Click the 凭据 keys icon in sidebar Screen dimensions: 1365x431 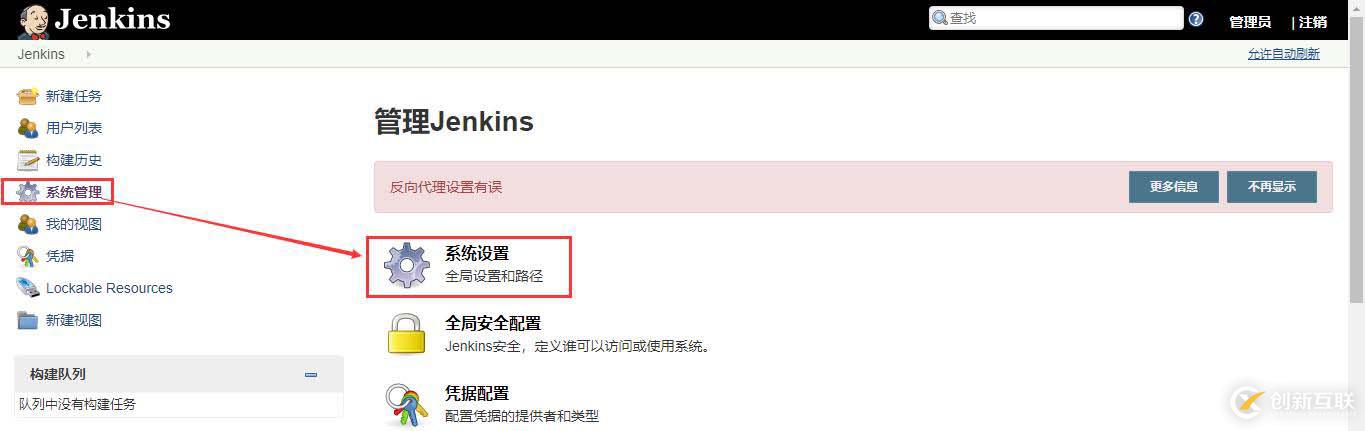(28, 256)
